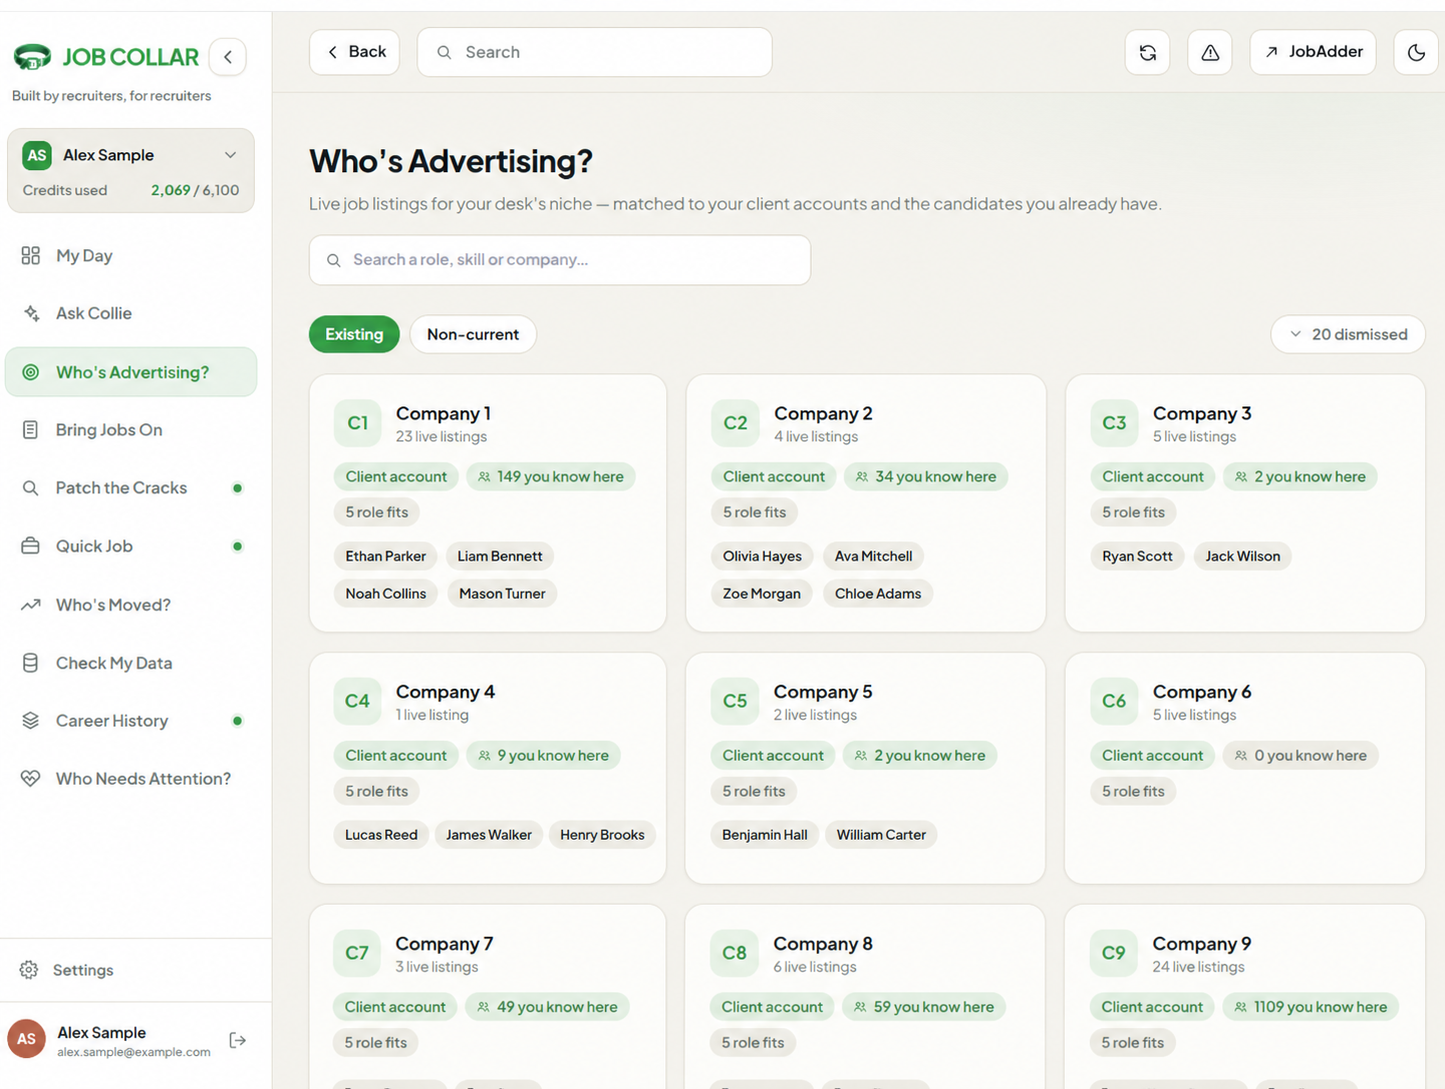Click the 34 you know here chip

(926, 477)
